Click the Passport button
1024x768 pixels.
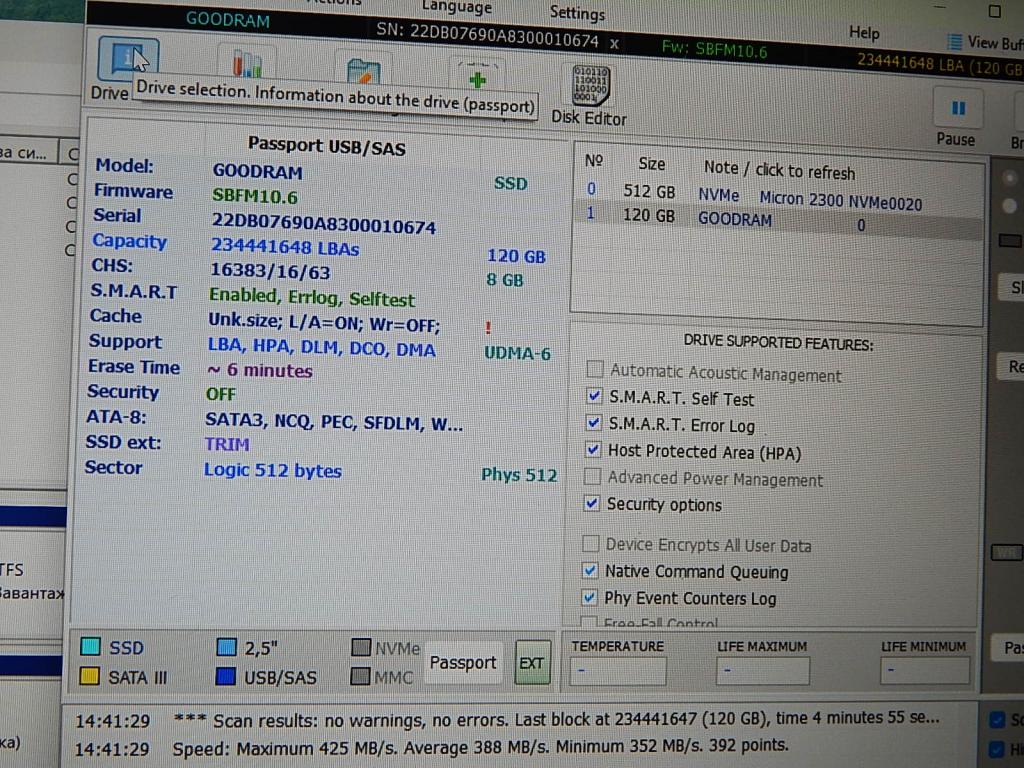(x=463, y=663)
